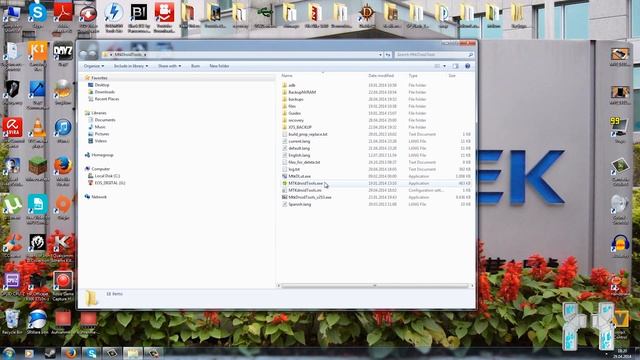This screenshot has width=640, height=360.
Task: Click the New folder button
Action: coord(219,66)
